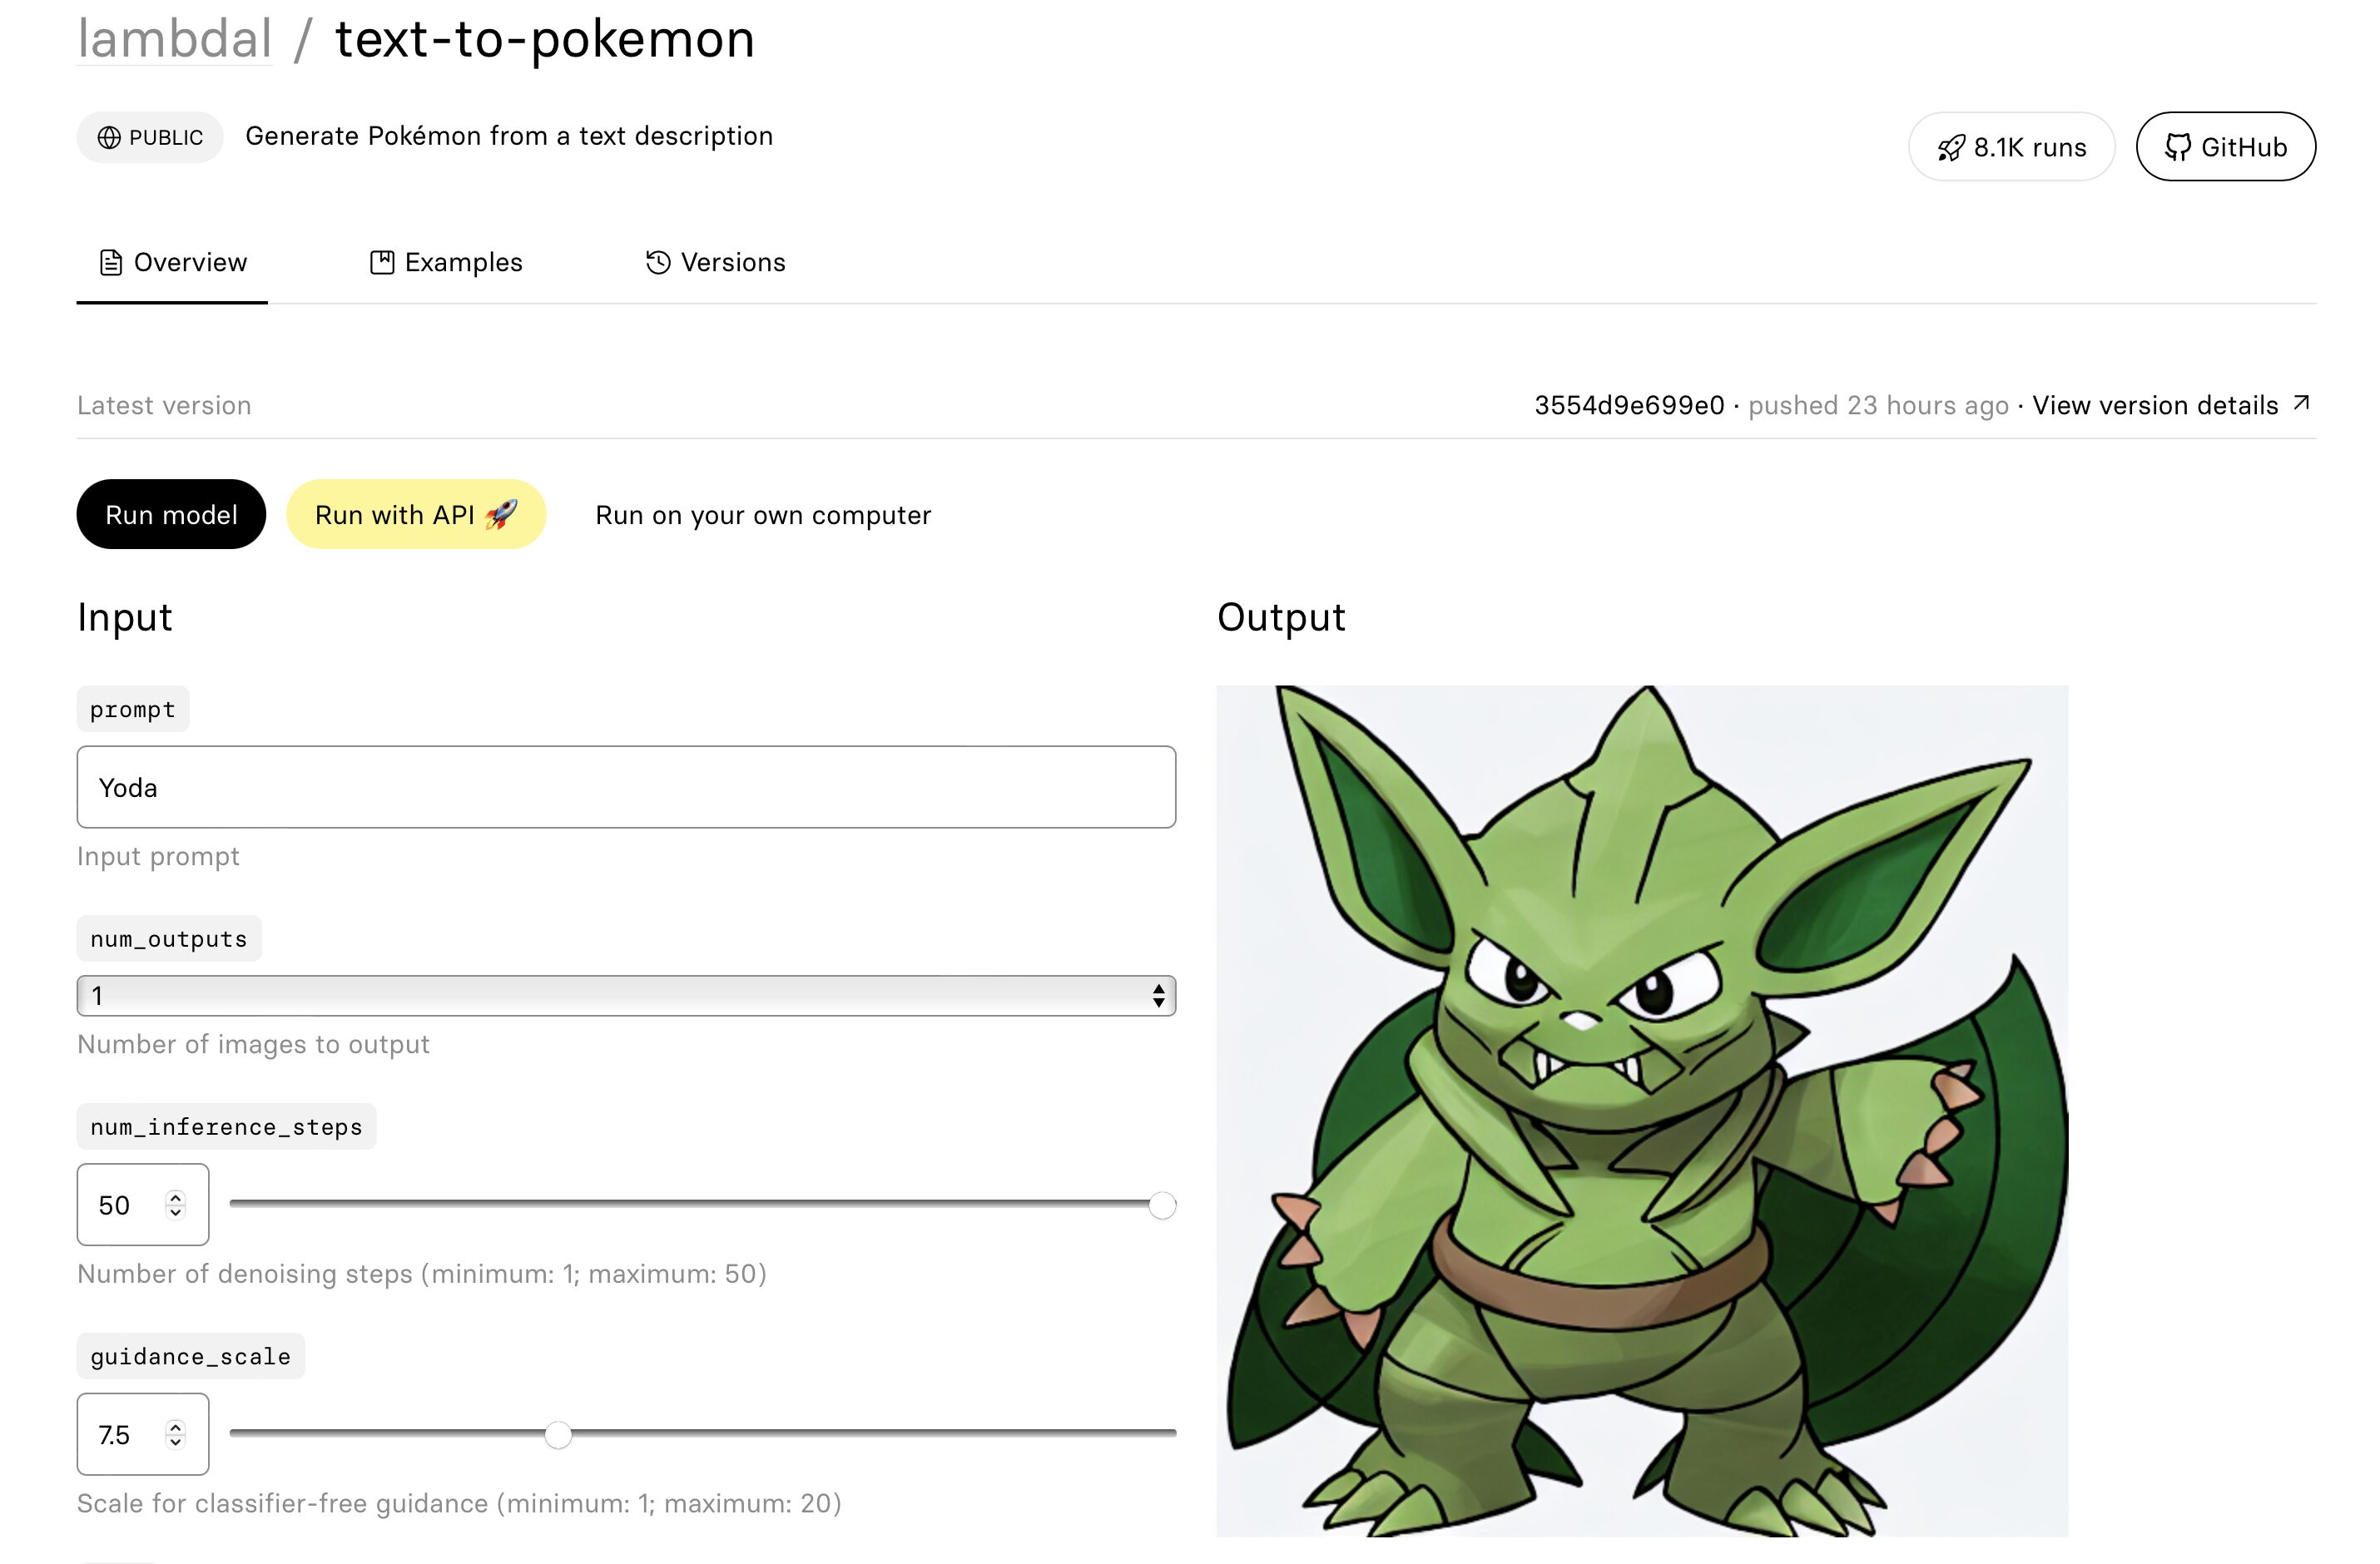
Task: Click the GitHub octocat icon
Action: (x=2177, y=147)
